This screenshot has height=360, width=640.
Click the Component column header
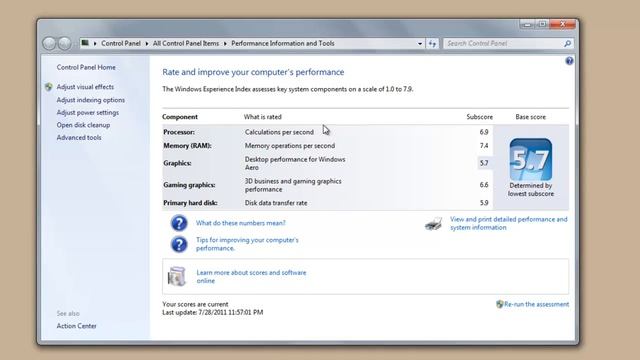[180, 117]
